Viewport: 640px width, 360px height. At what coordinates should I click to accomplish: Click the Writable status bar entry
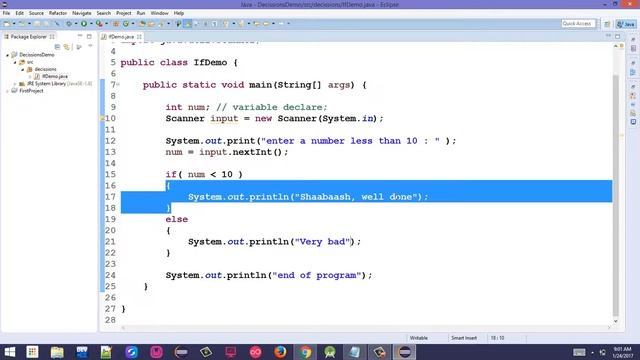point(418,338)
